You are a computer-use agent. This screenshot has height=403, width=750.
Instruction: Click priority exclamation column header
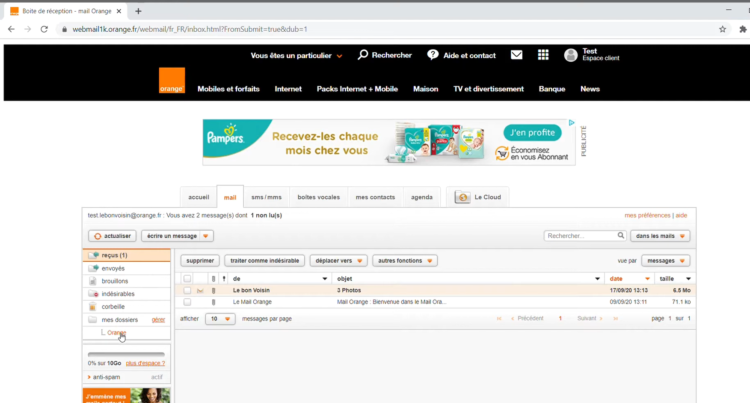tap(224, 279)
